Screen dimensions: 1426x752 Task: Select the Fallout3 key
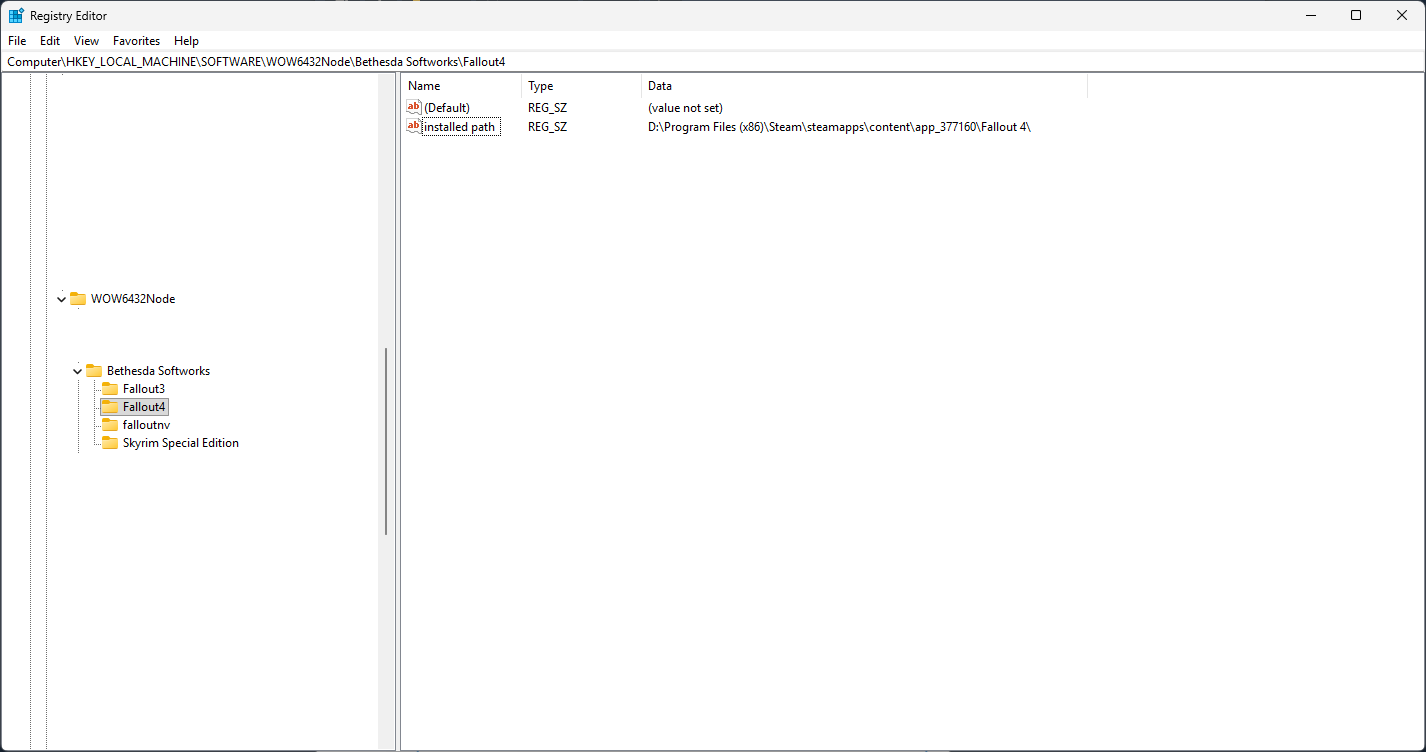(x=144, y=389)
